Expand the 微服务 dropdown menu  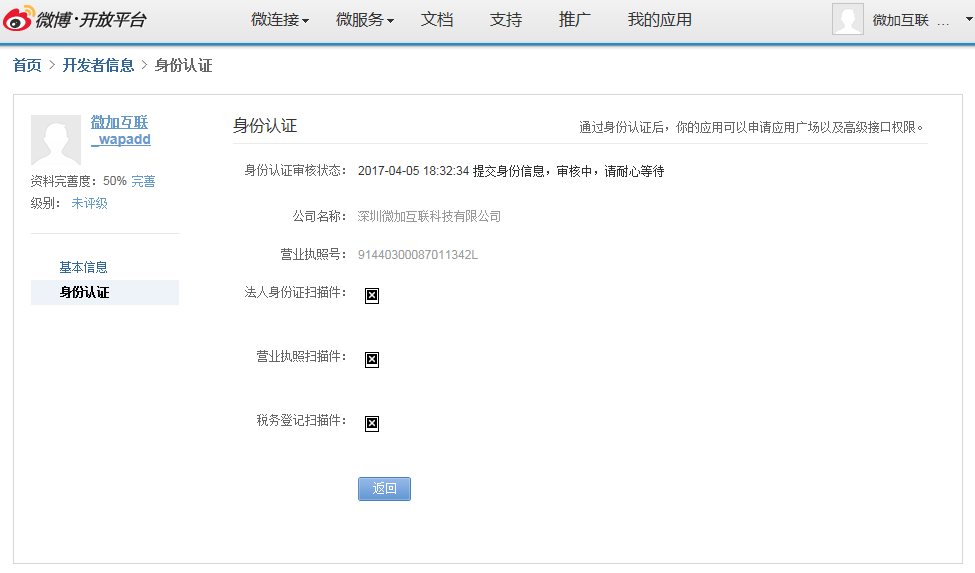pyautogui.click(x=365, y=20)
